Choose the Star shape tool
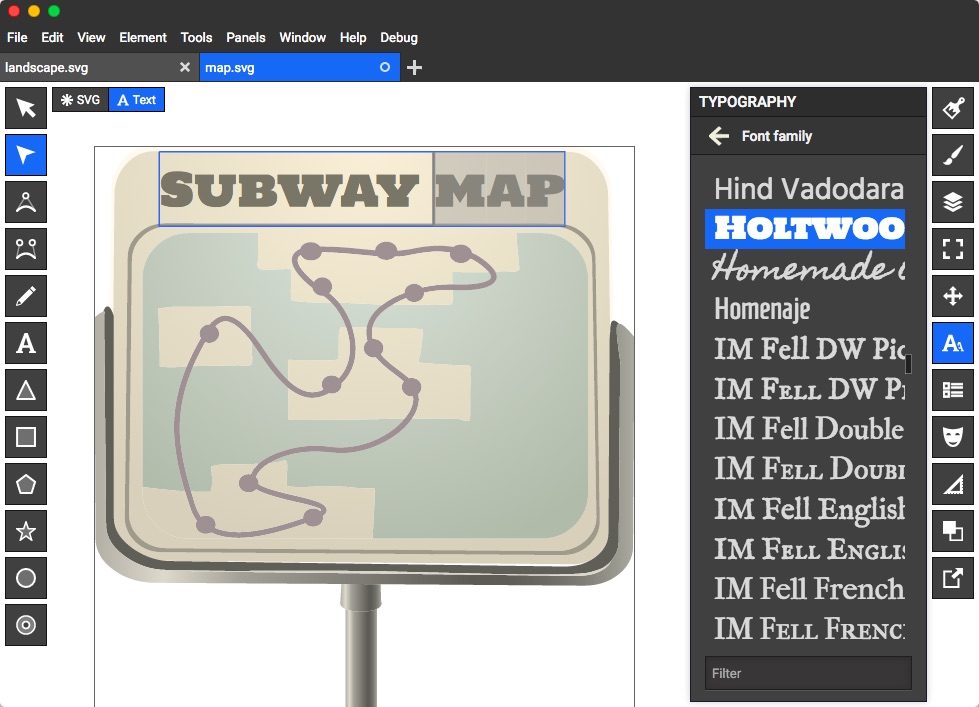Image resolution: width=979 pixels, height=707 pixels. 25,531
